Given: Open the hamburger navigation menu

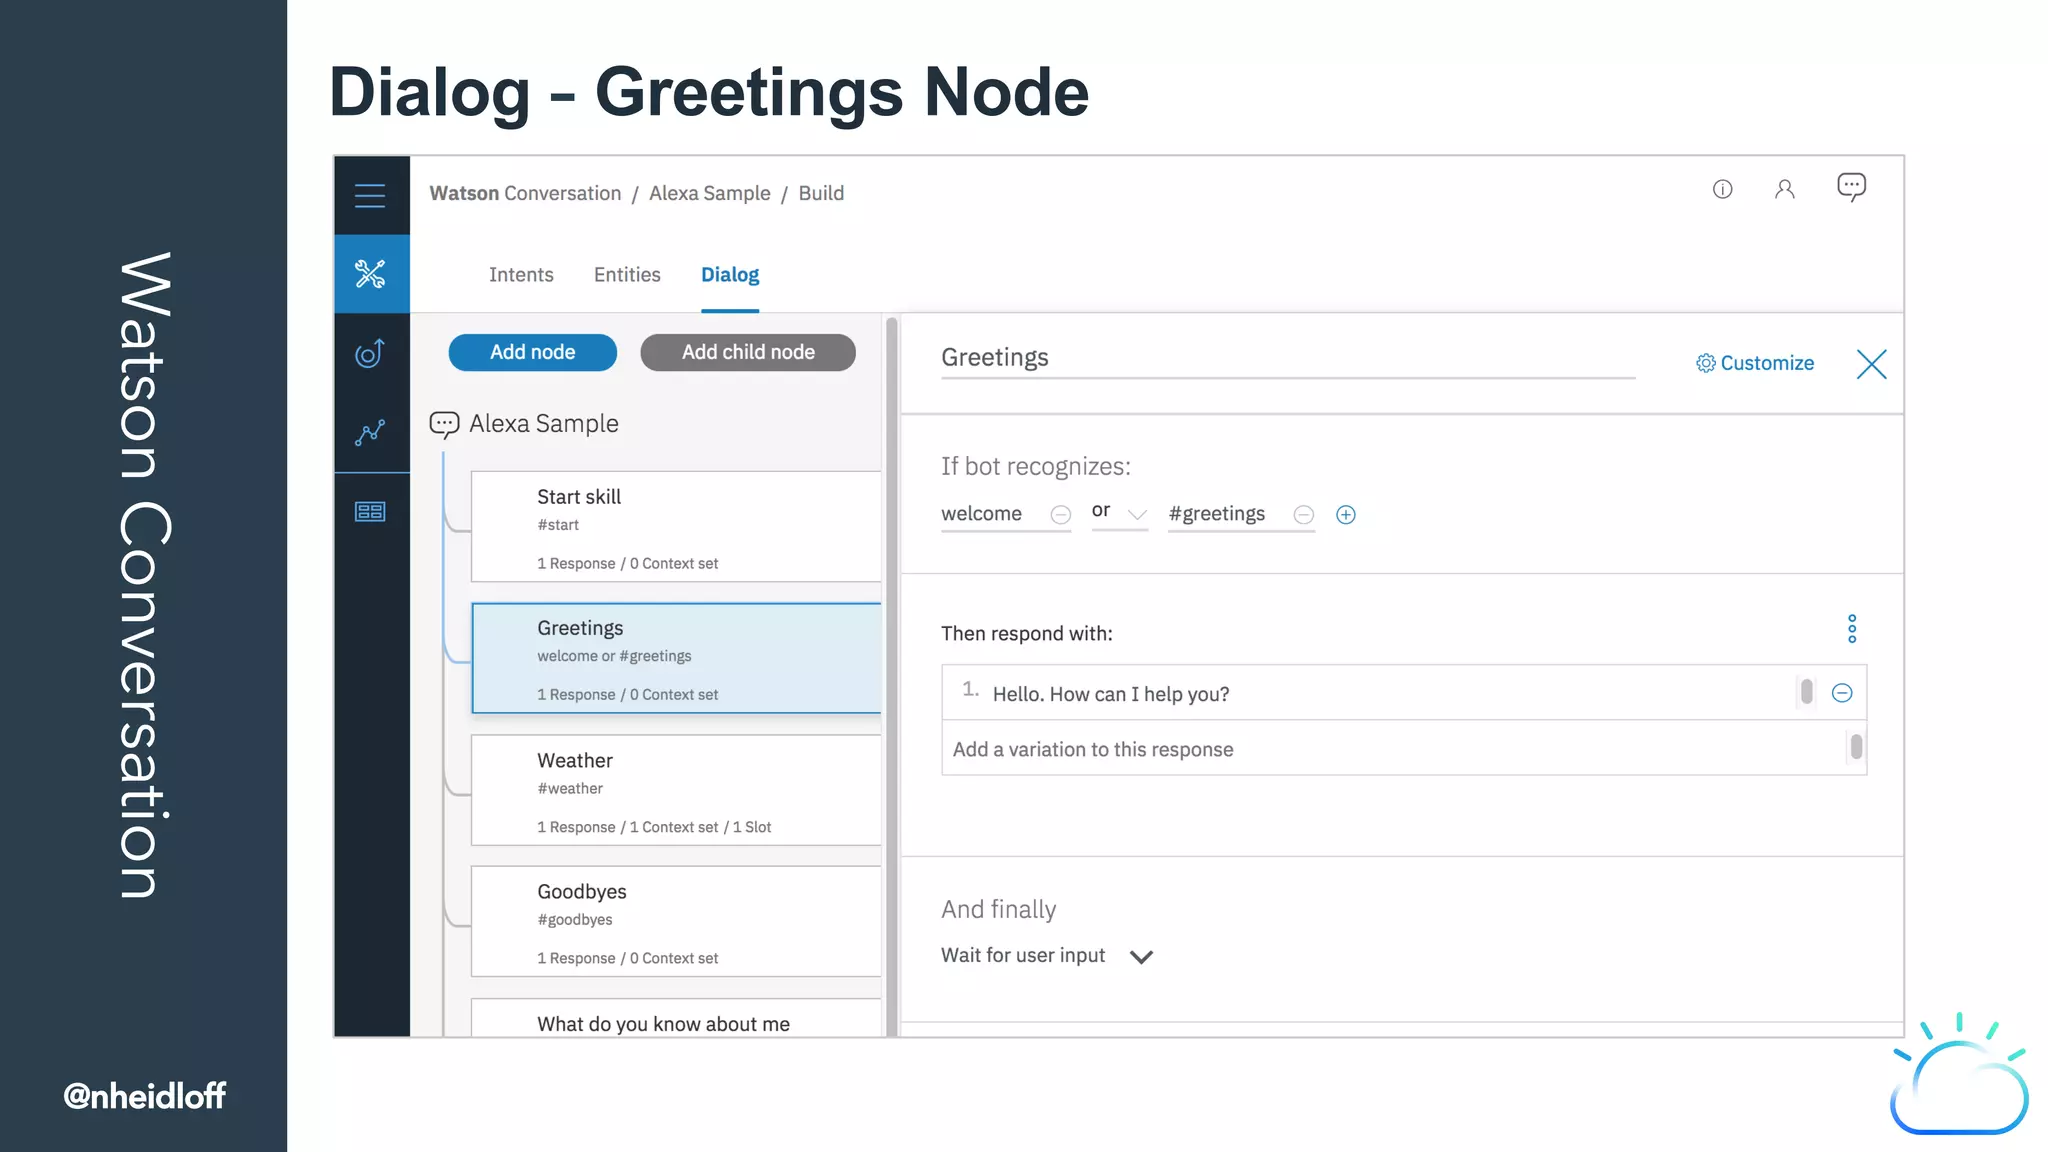Looking at the screenshot, I should click(x=370, y=195).
